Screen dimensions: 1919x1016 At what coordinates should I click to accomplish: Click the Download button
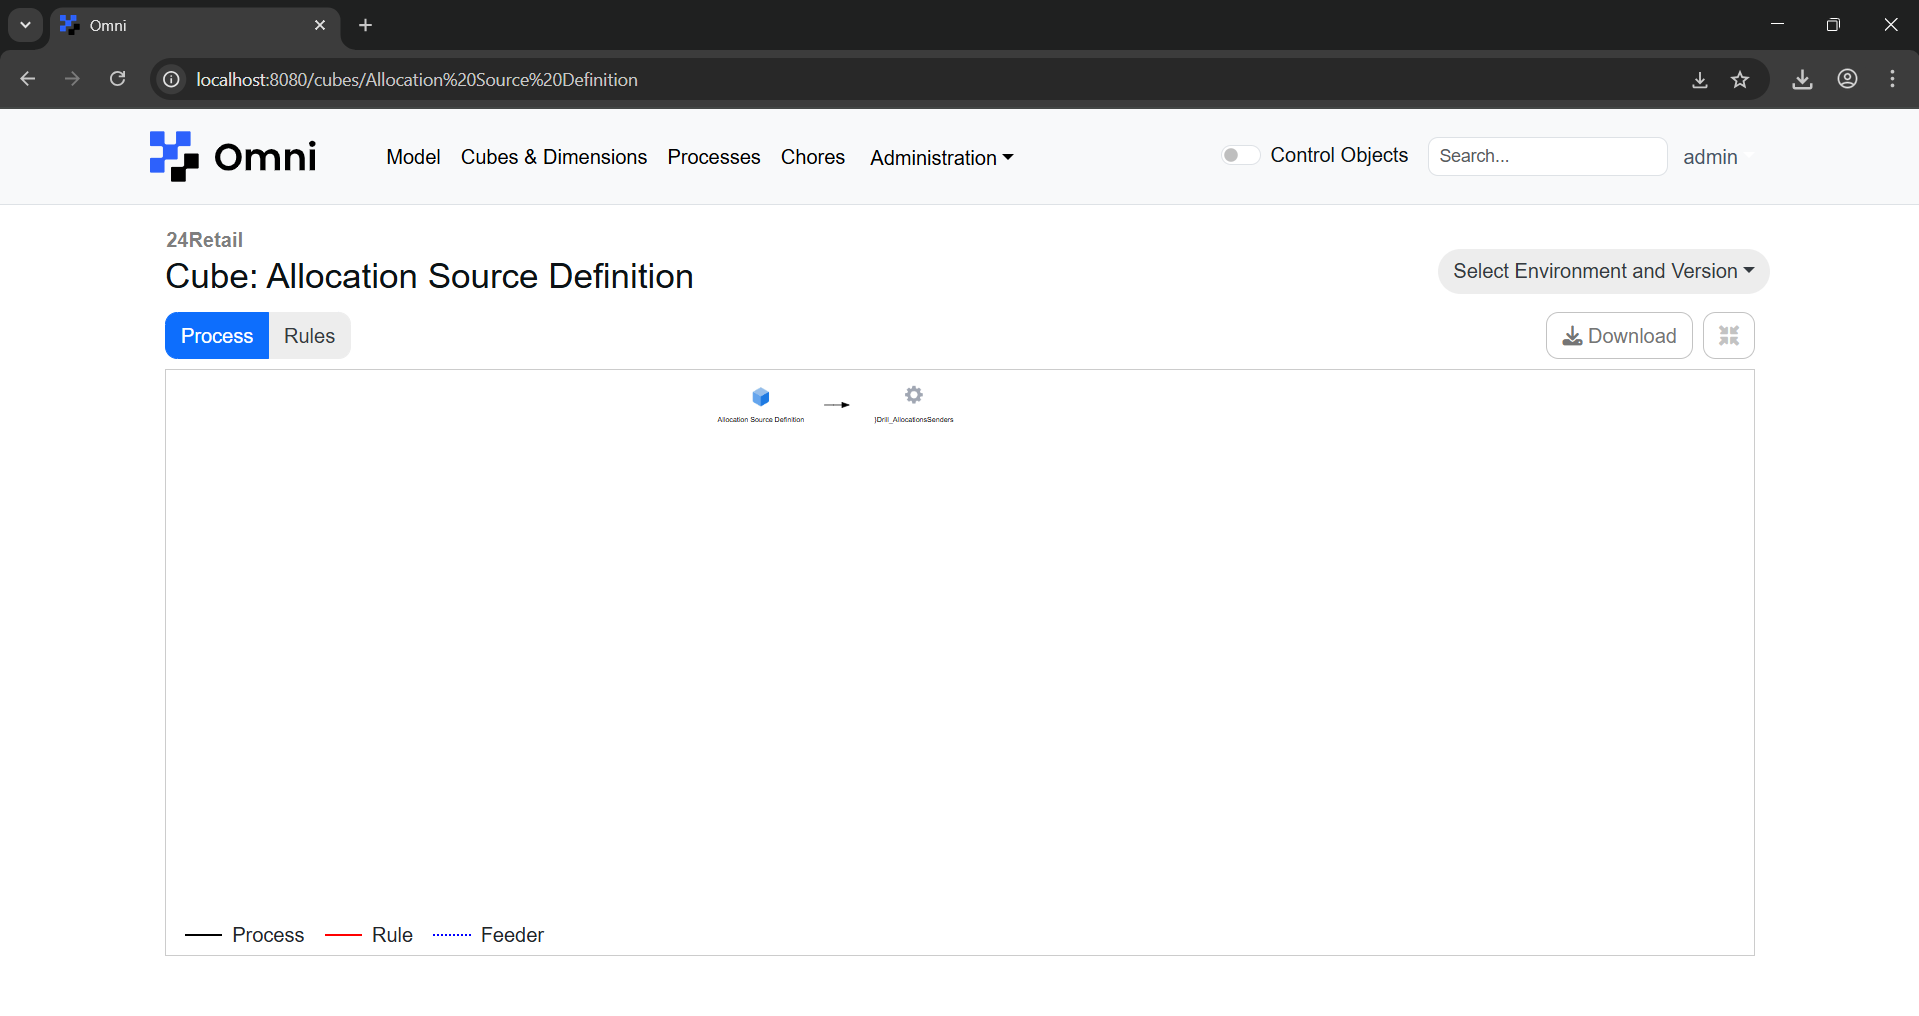coord(1619,336)
